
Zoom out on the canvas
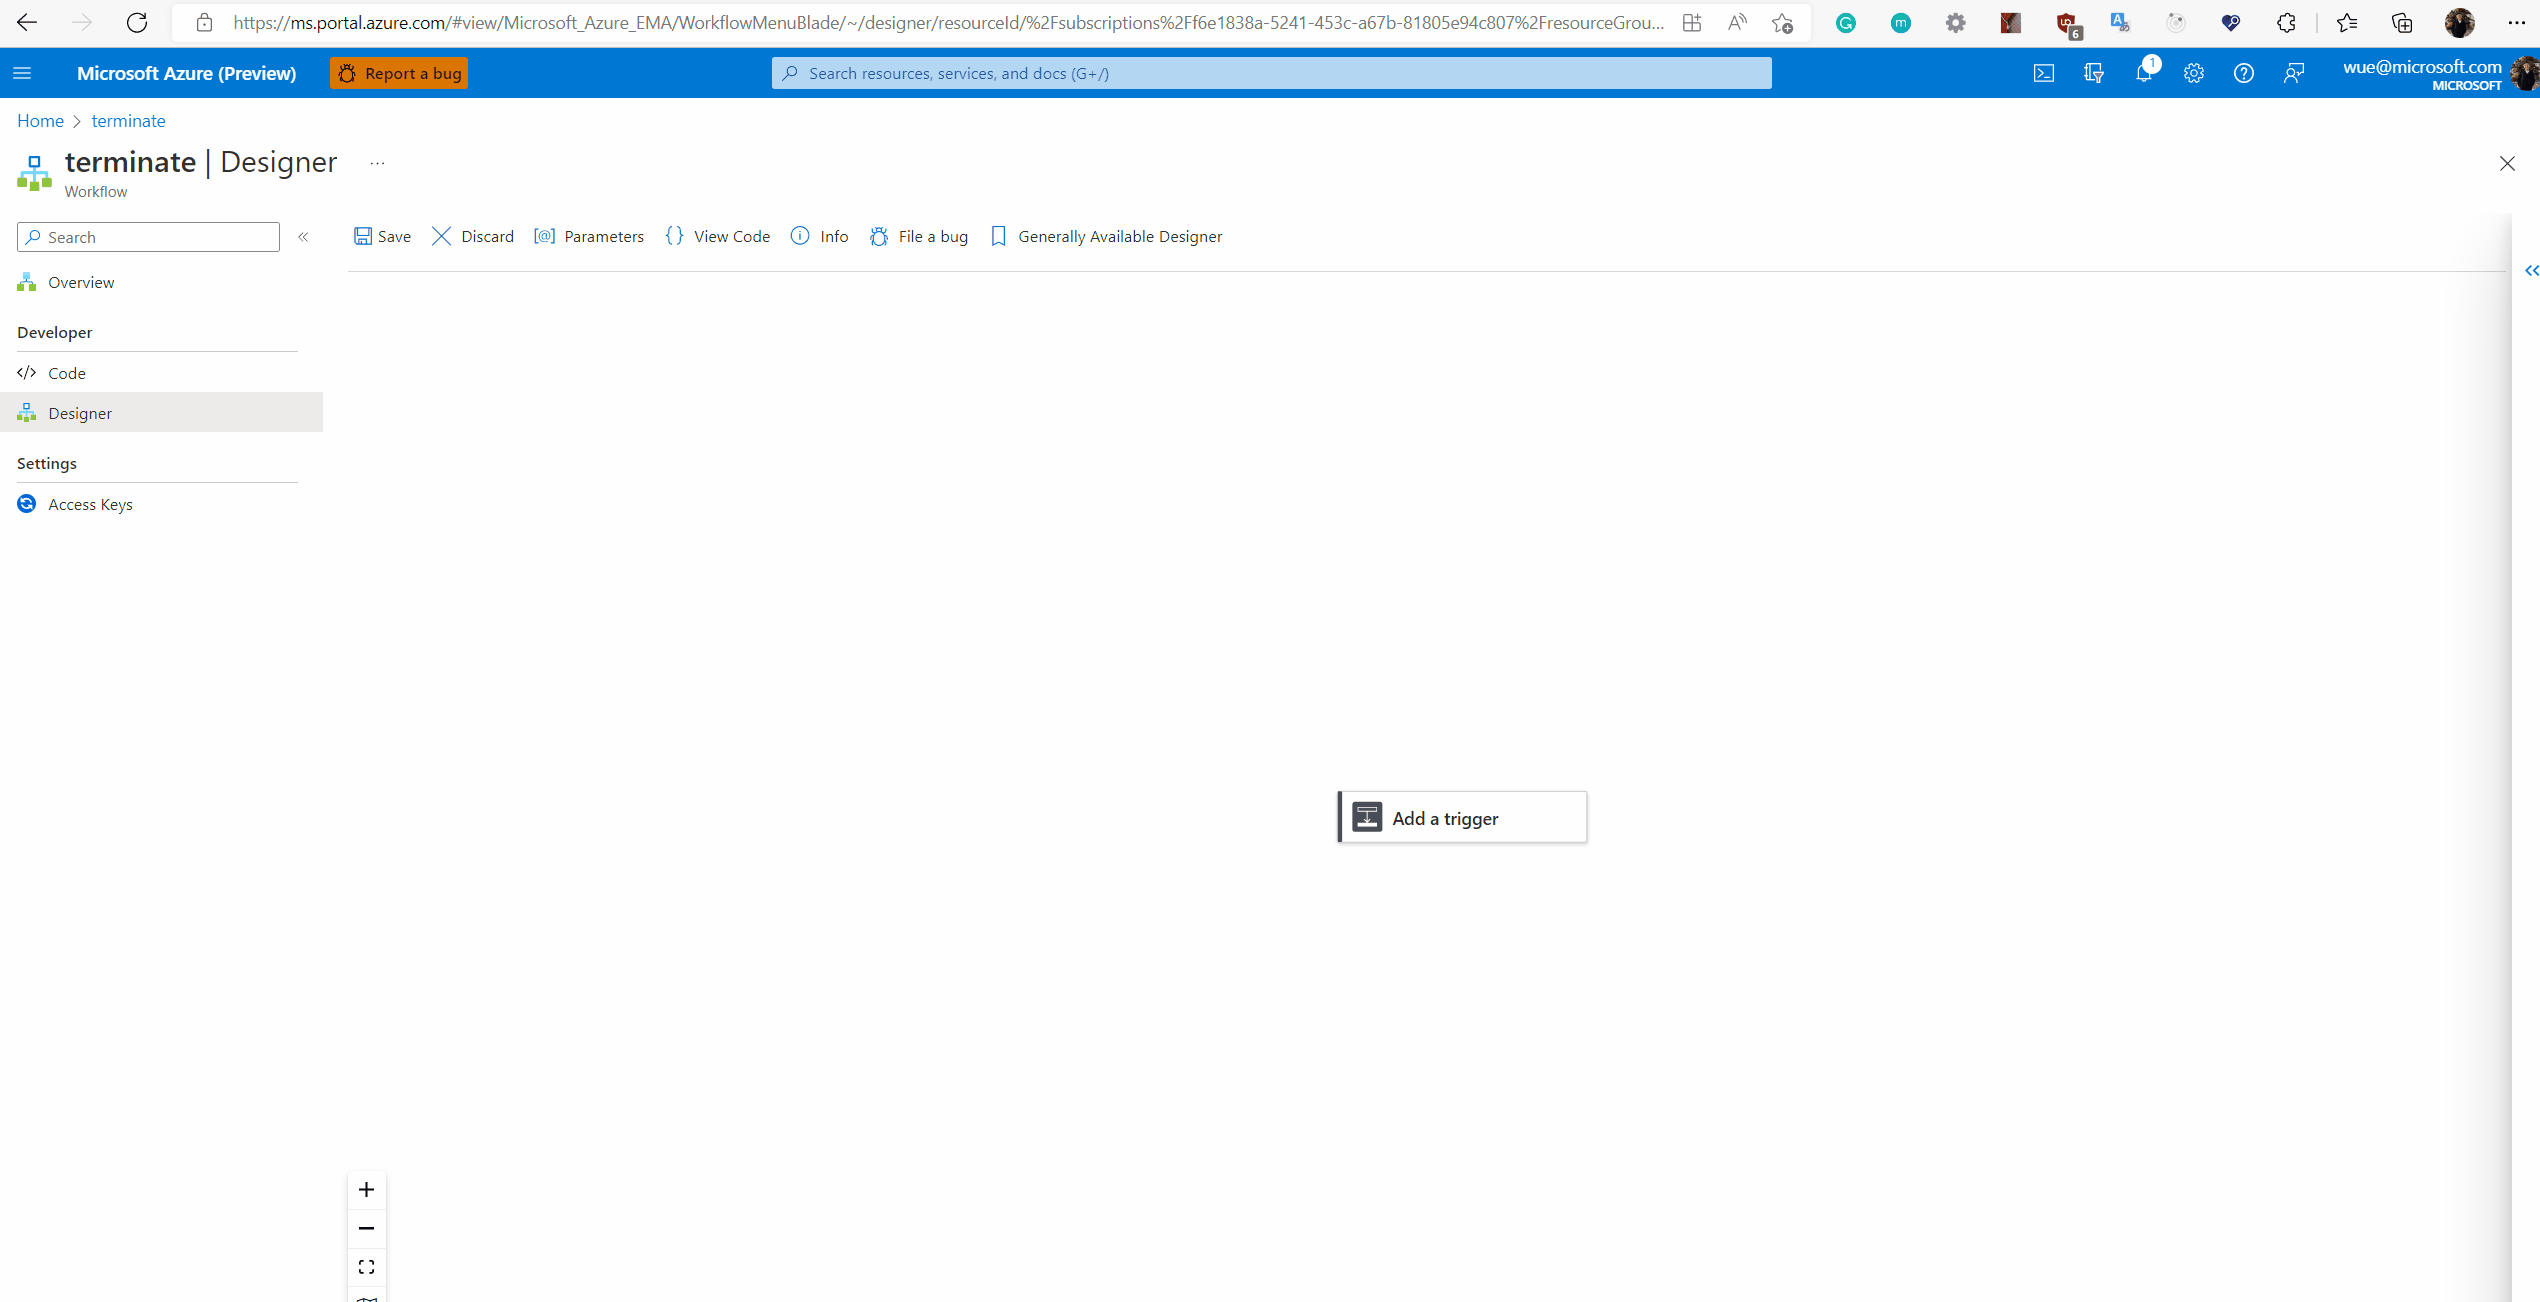coord(366,1228)
